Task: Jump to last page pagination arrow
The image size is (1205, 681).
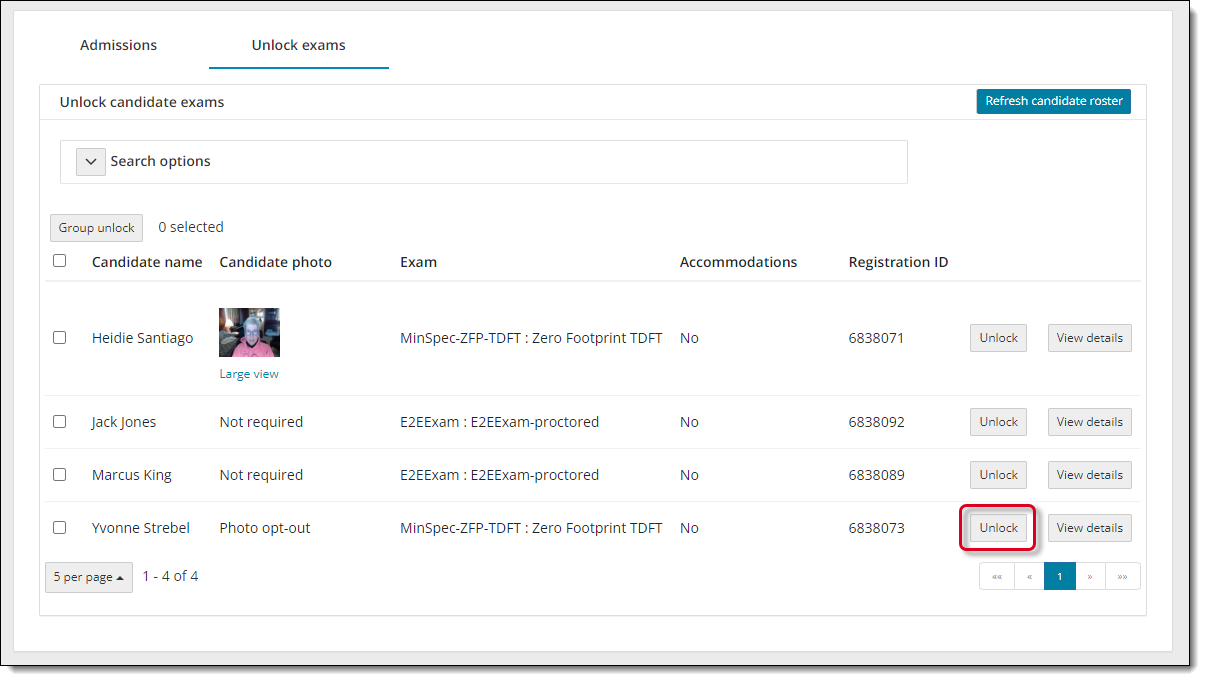Action: [x=1122, y=576]
